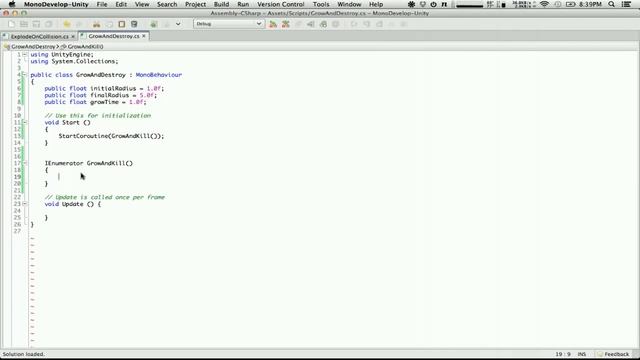
Task: Click the grayed Step Over icon
Action: pos(354,24)
